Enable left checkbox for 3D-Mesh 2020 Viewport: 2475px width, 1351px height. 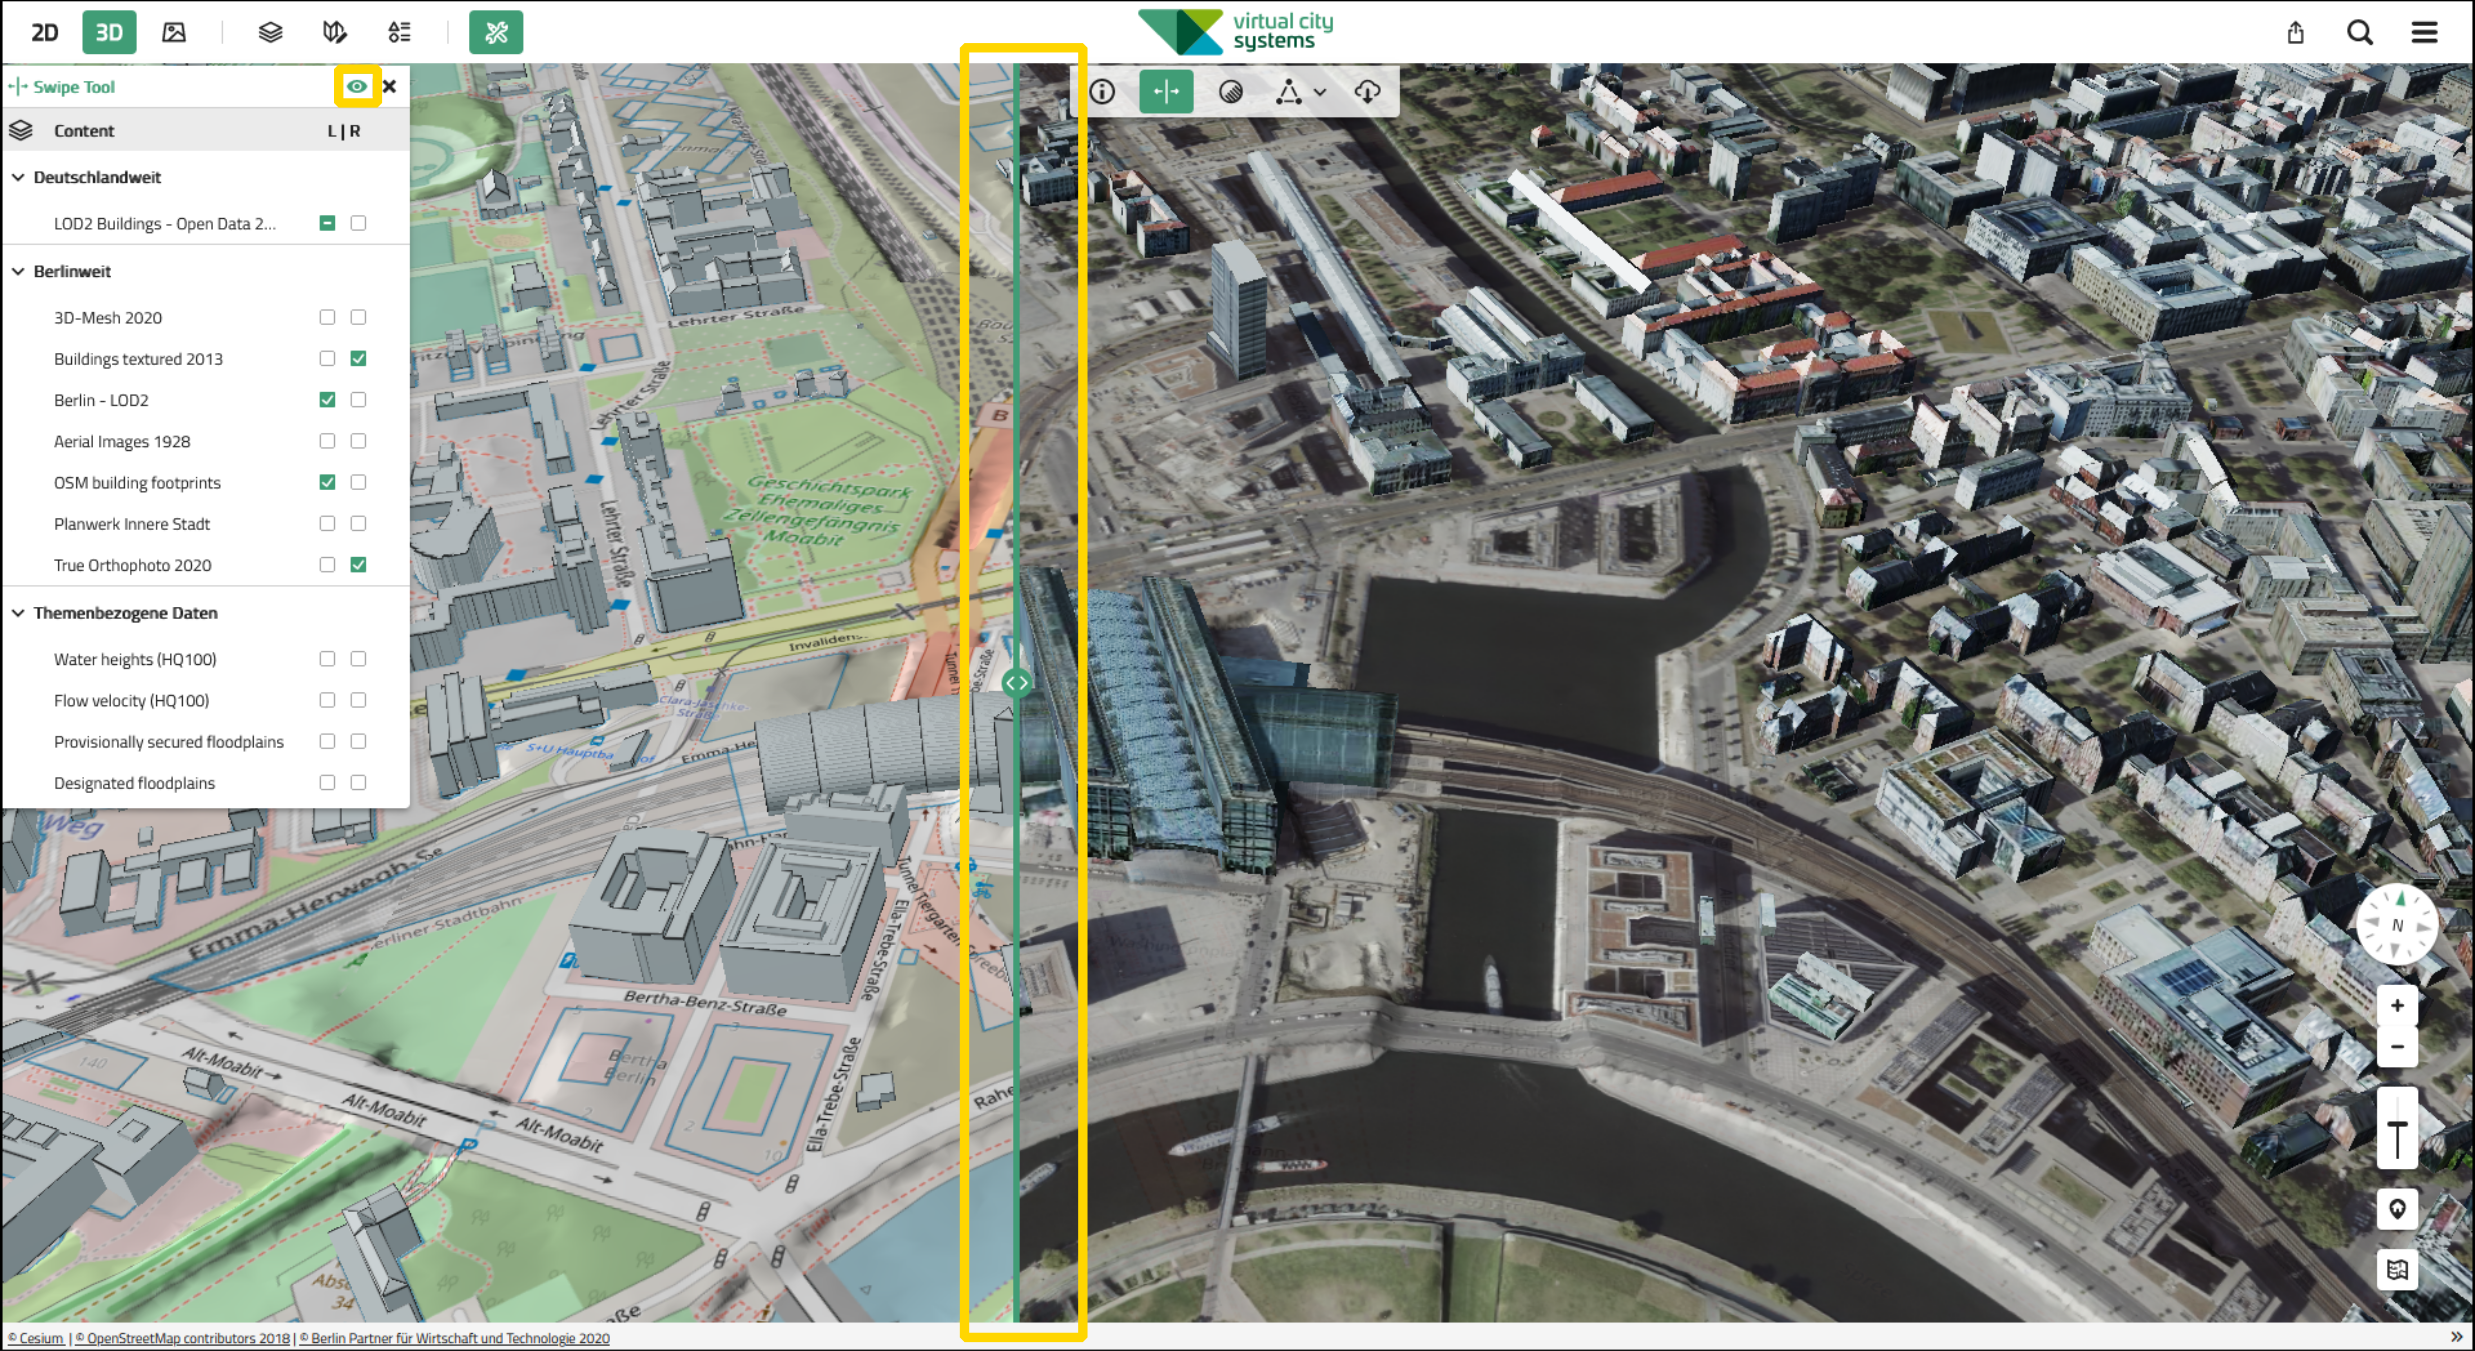pyautogui.click(x=327, y=317)
